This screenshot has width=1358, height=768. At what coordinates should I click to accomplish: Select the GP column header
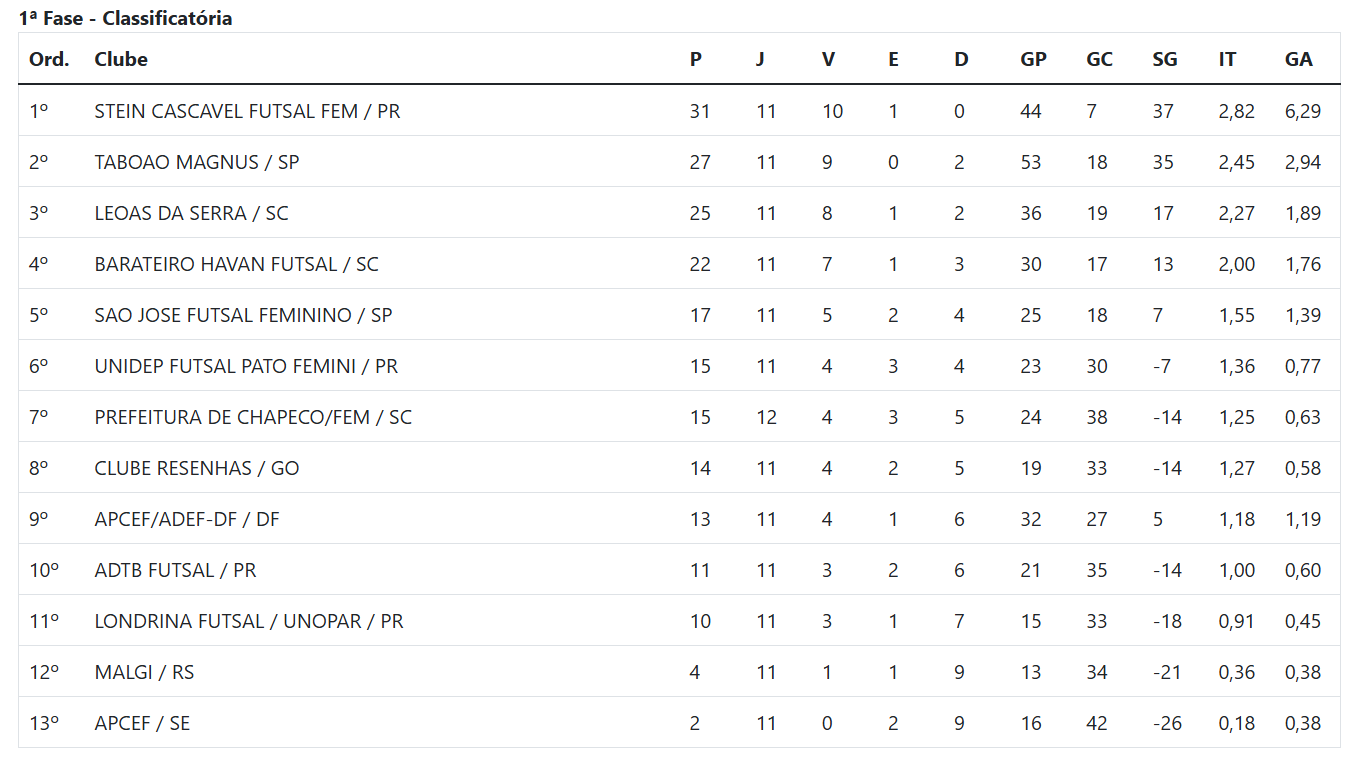(x=1033, y=59)
